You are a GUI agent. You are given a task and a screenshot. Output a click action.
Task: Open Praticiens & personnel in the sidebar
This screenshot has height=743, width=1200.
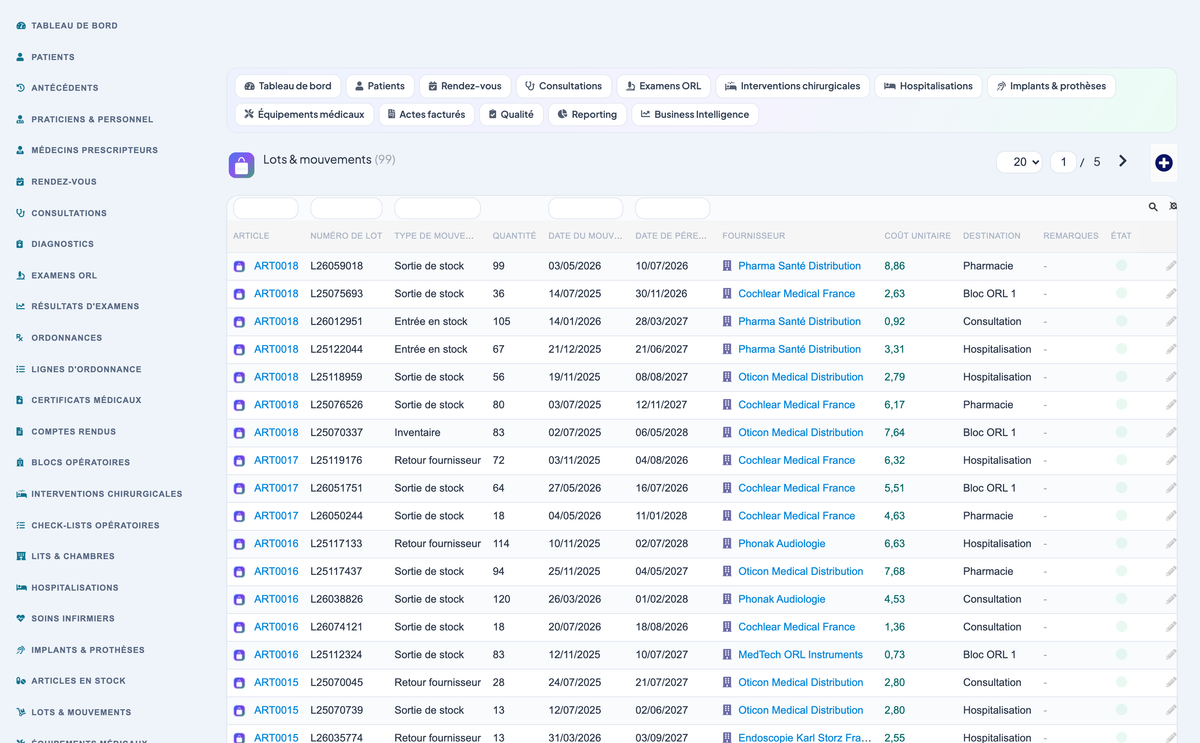point(92,120)
